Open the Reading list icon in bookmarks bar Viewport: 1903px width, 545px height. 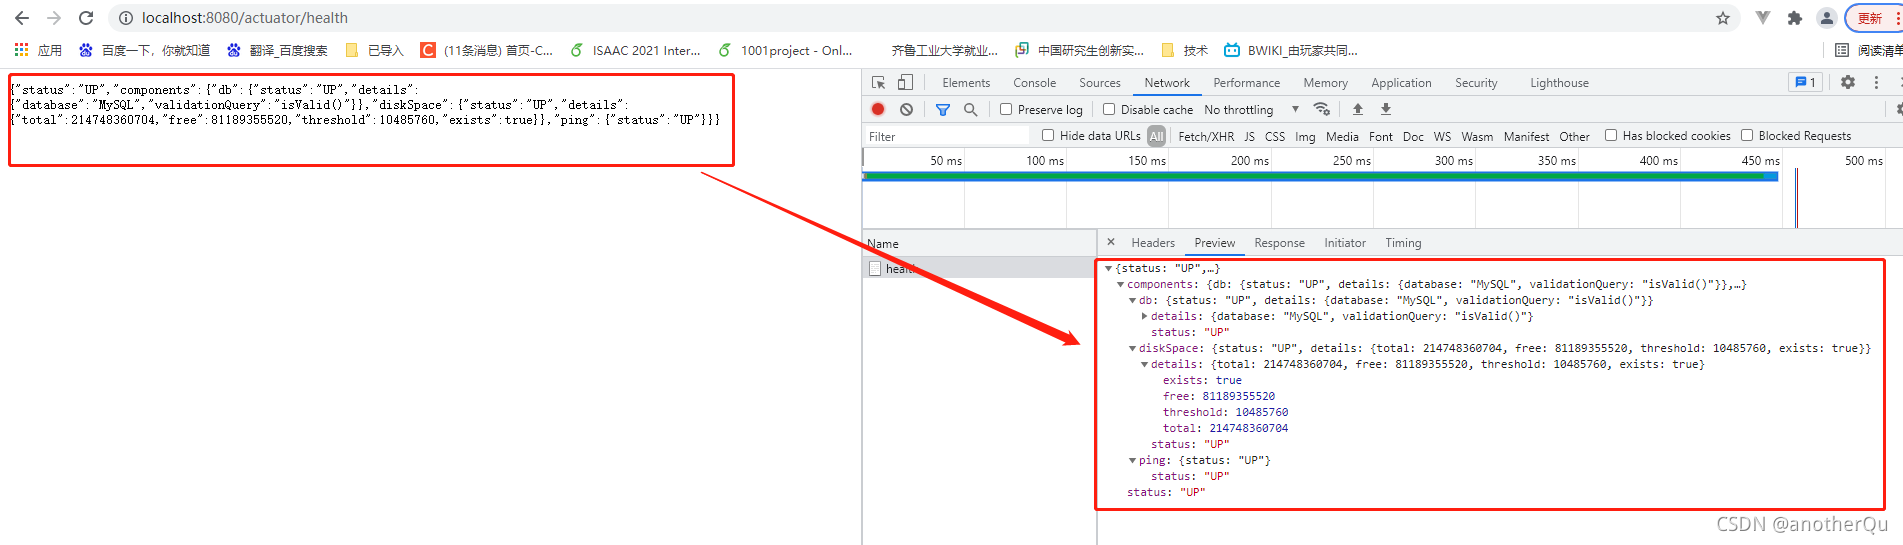coord(1842,50)
